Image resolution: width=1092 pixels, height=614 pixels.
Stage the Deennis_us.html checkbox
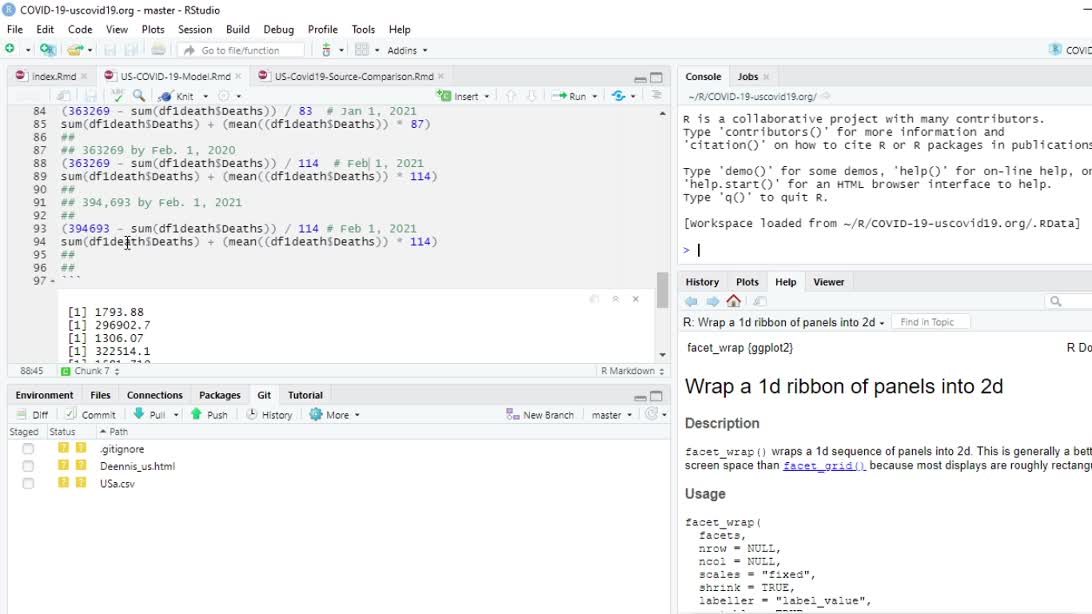click(x=28, y=466)
